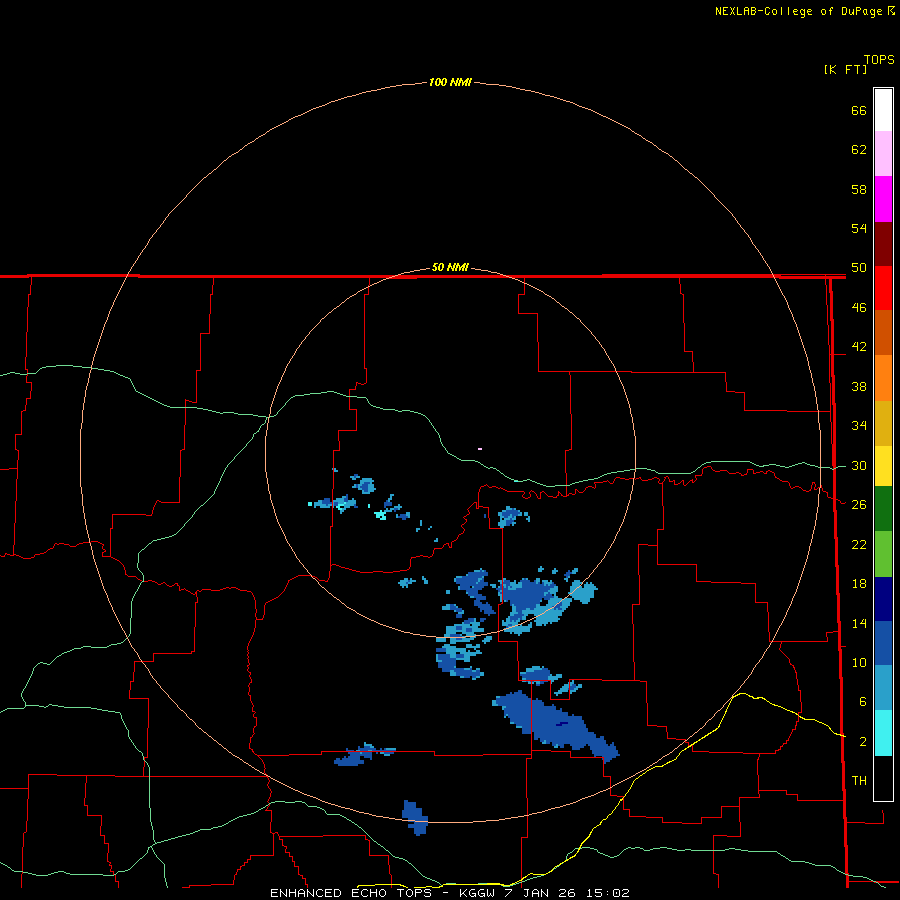Select the medium blue legend swatch
Viewport: 900px width, 900px height.
click(x=883, y=643)
